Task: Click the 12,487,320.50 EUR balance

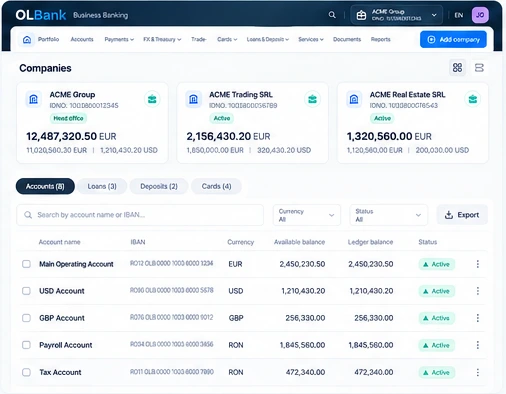Action: tap(71, 136)
